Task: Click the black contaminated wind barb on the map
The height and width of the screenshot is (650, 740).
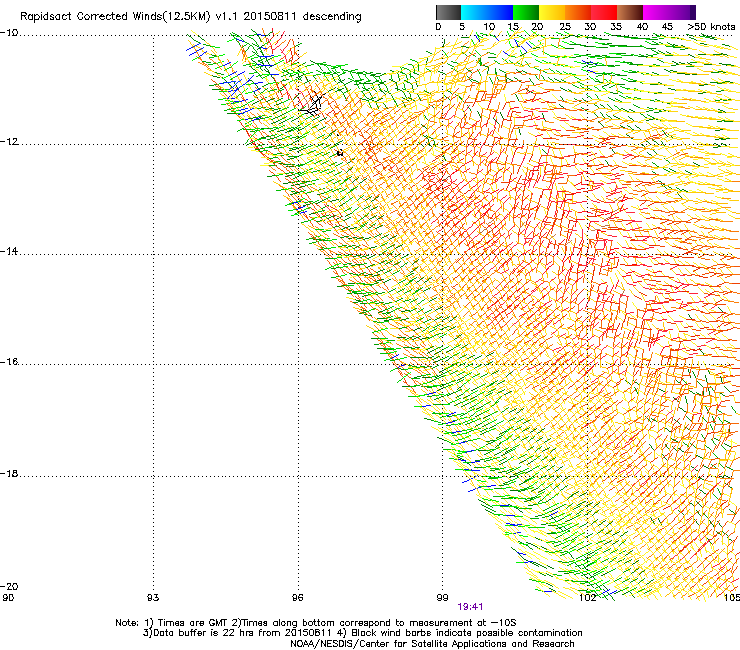Action: [311, 106]
